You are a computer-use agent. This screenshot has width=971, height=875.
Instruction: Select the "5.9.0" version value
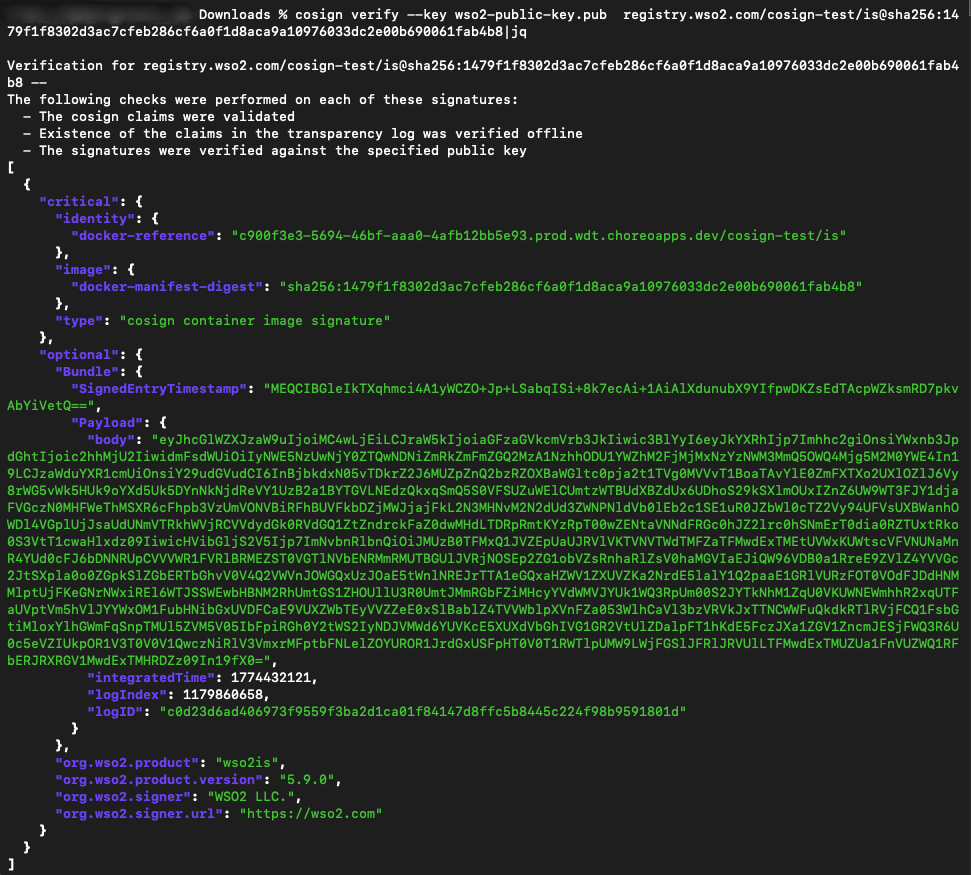click(307, 780)
